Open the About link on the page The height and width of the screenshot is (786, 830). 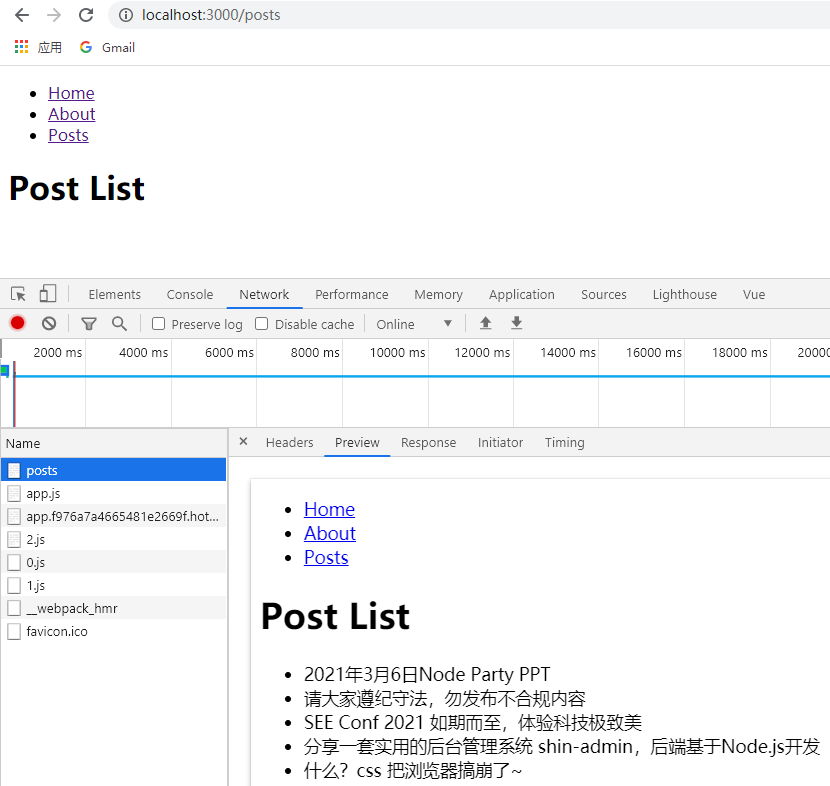(x=71, y=114)
